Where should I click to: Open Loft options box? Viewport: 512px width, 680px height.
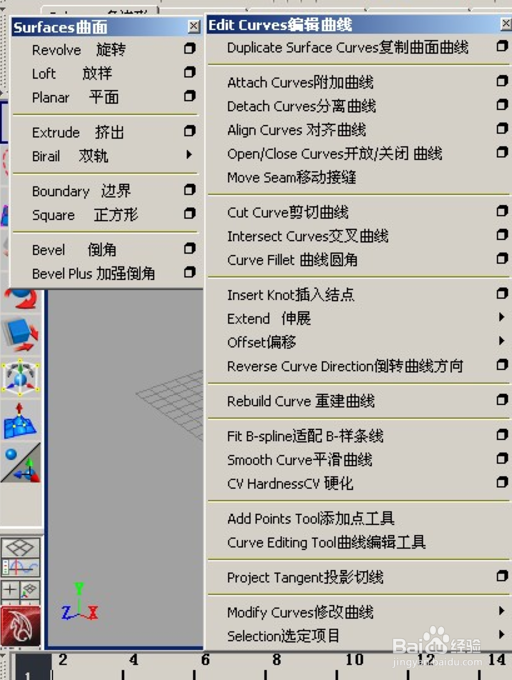tap(189, 72)
